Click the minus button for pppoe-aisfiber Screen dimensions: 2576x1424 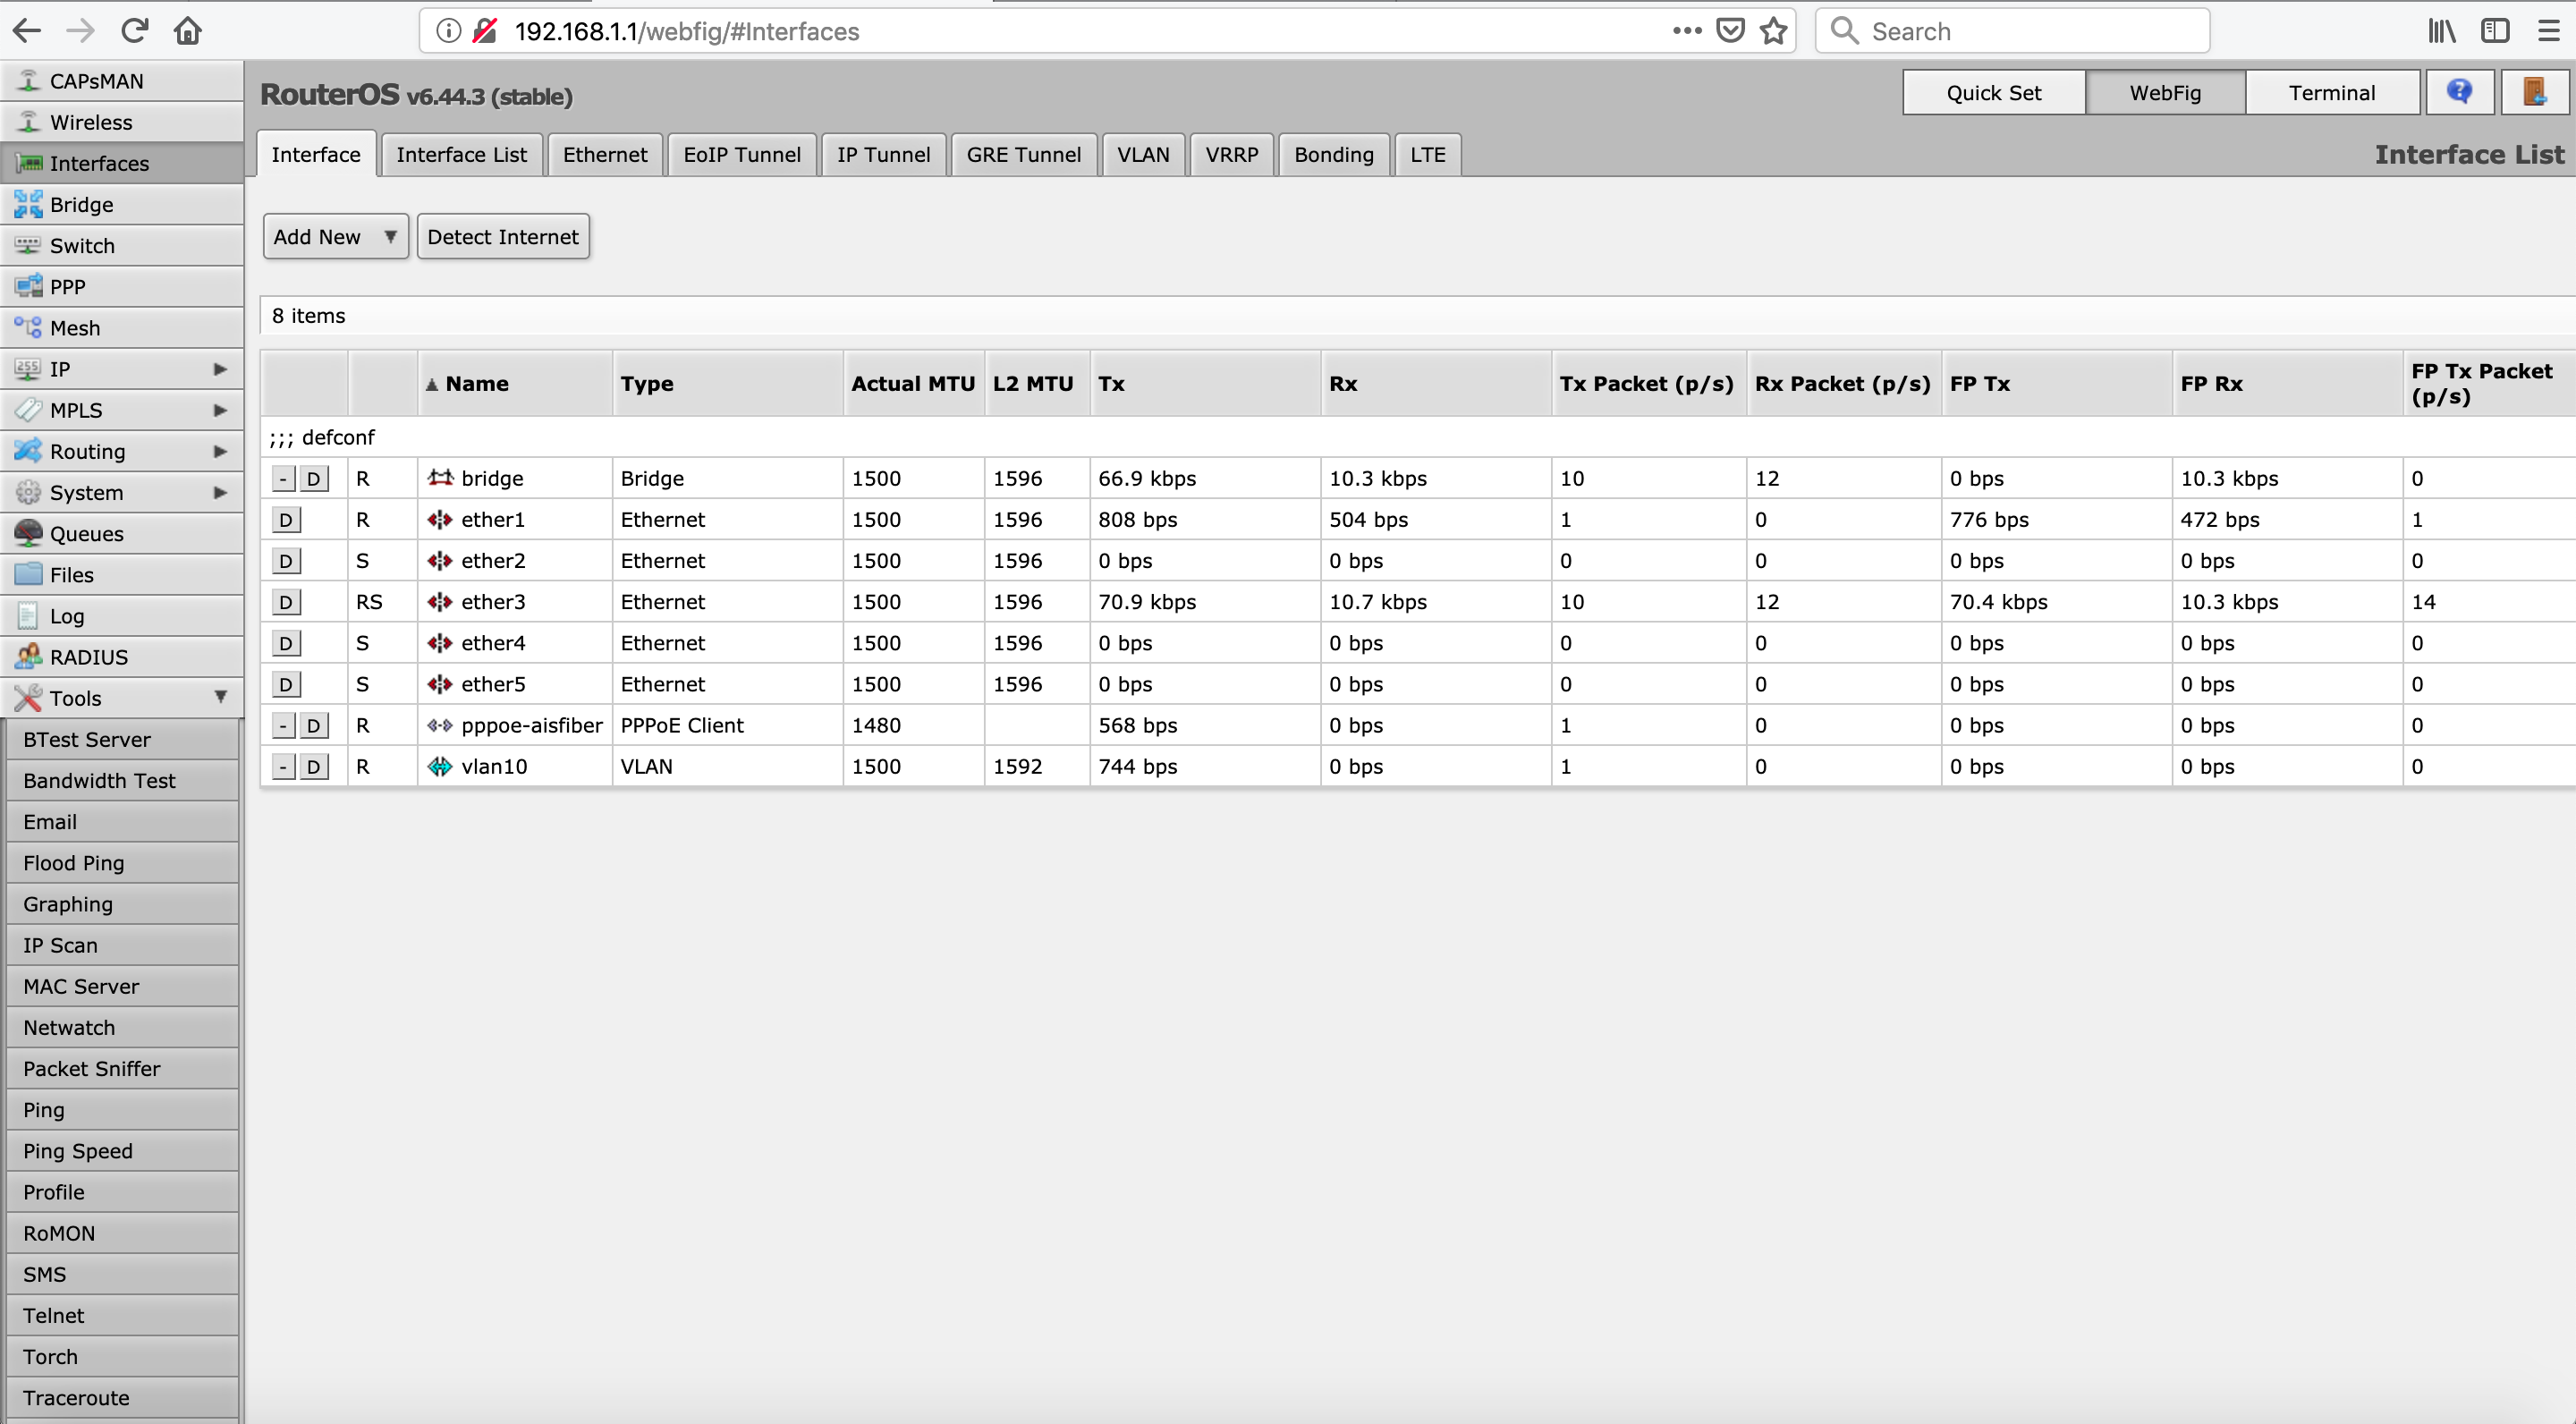pos(283,725)
